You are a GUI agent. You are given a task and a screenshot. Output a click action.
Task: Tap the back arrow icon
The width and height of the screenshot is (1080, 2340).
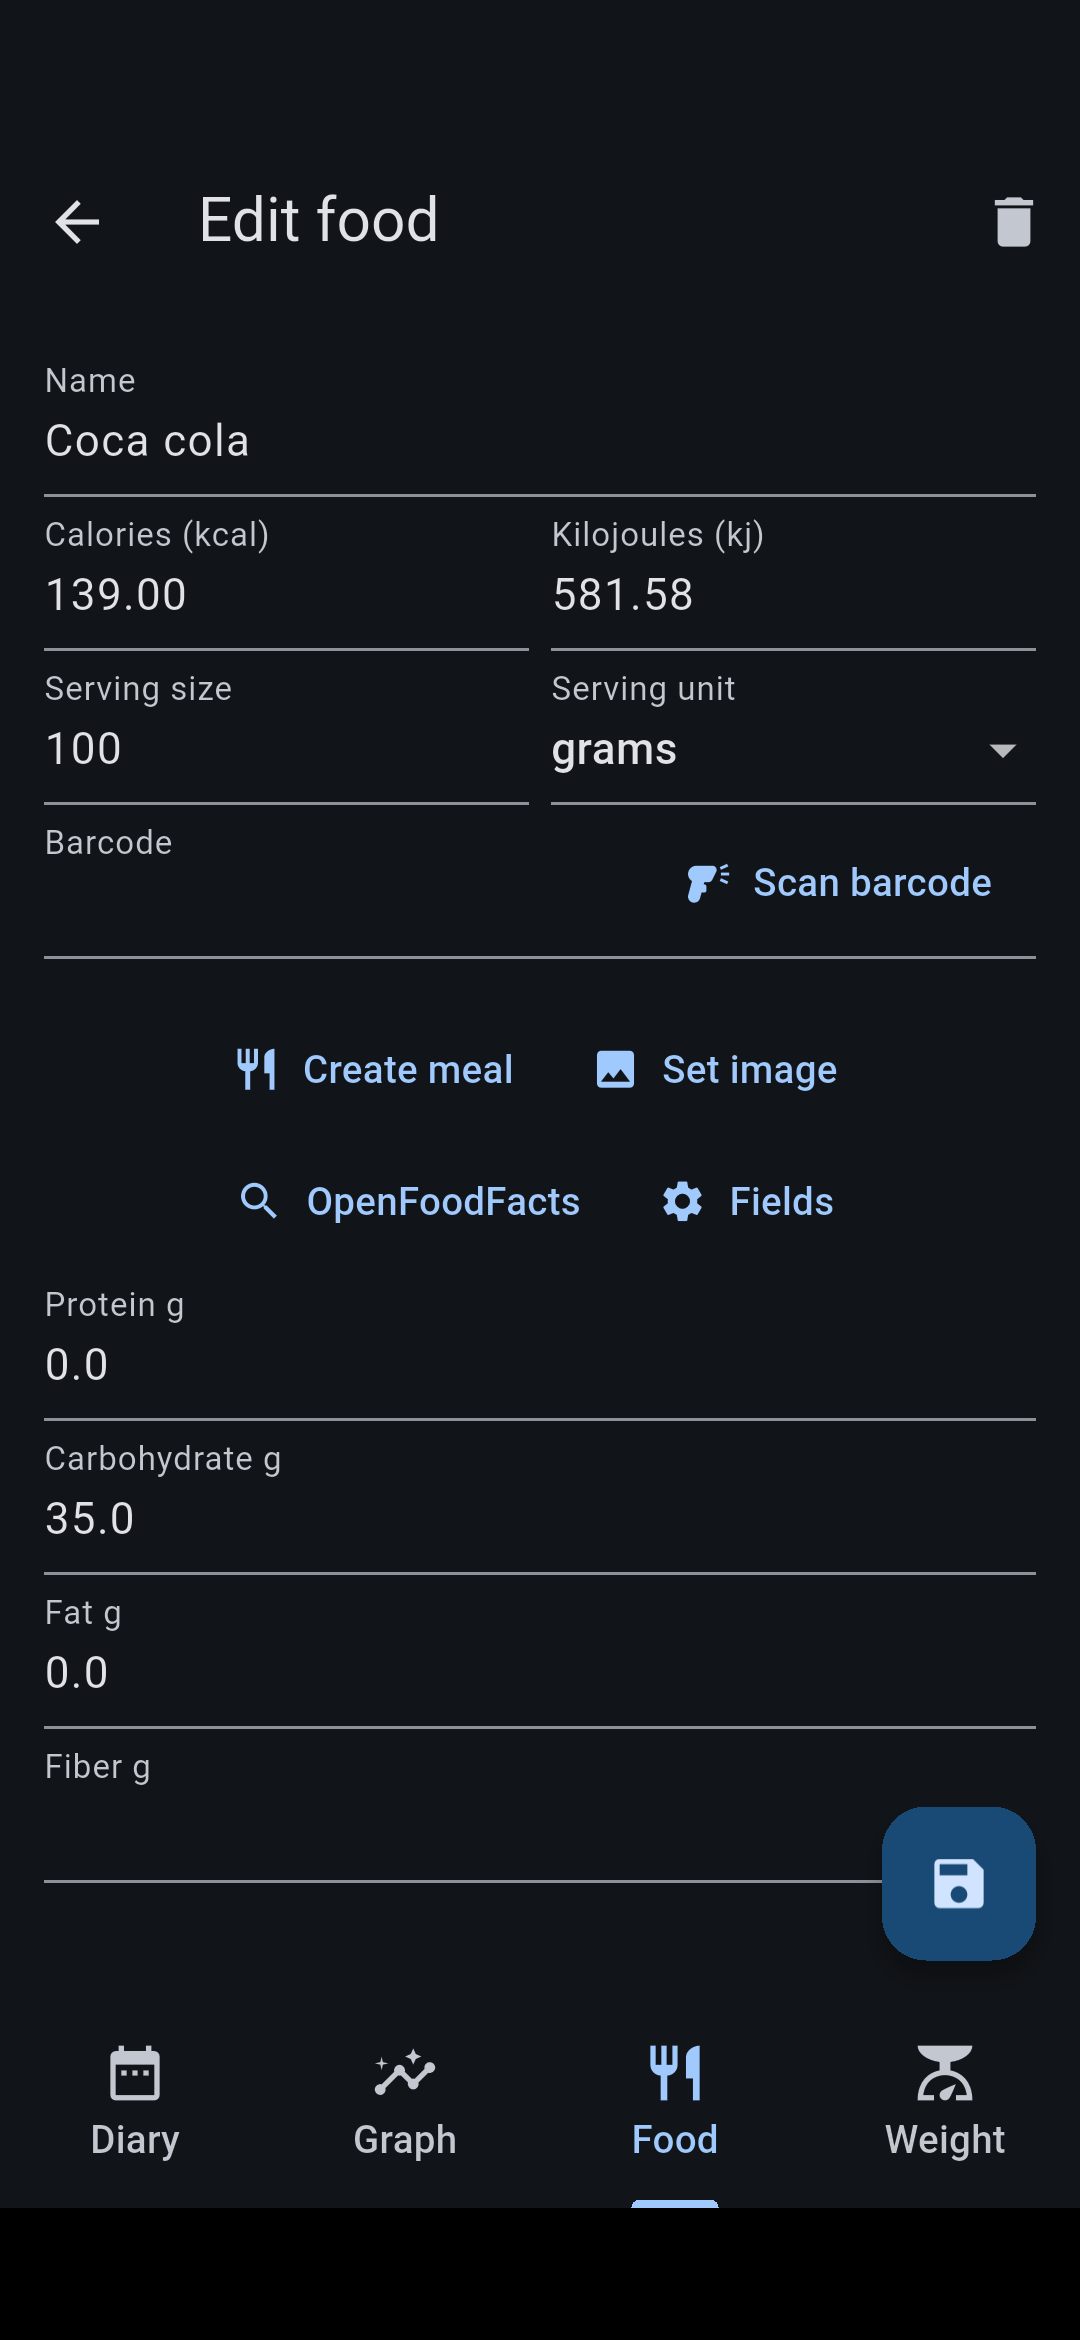(77, 221)
